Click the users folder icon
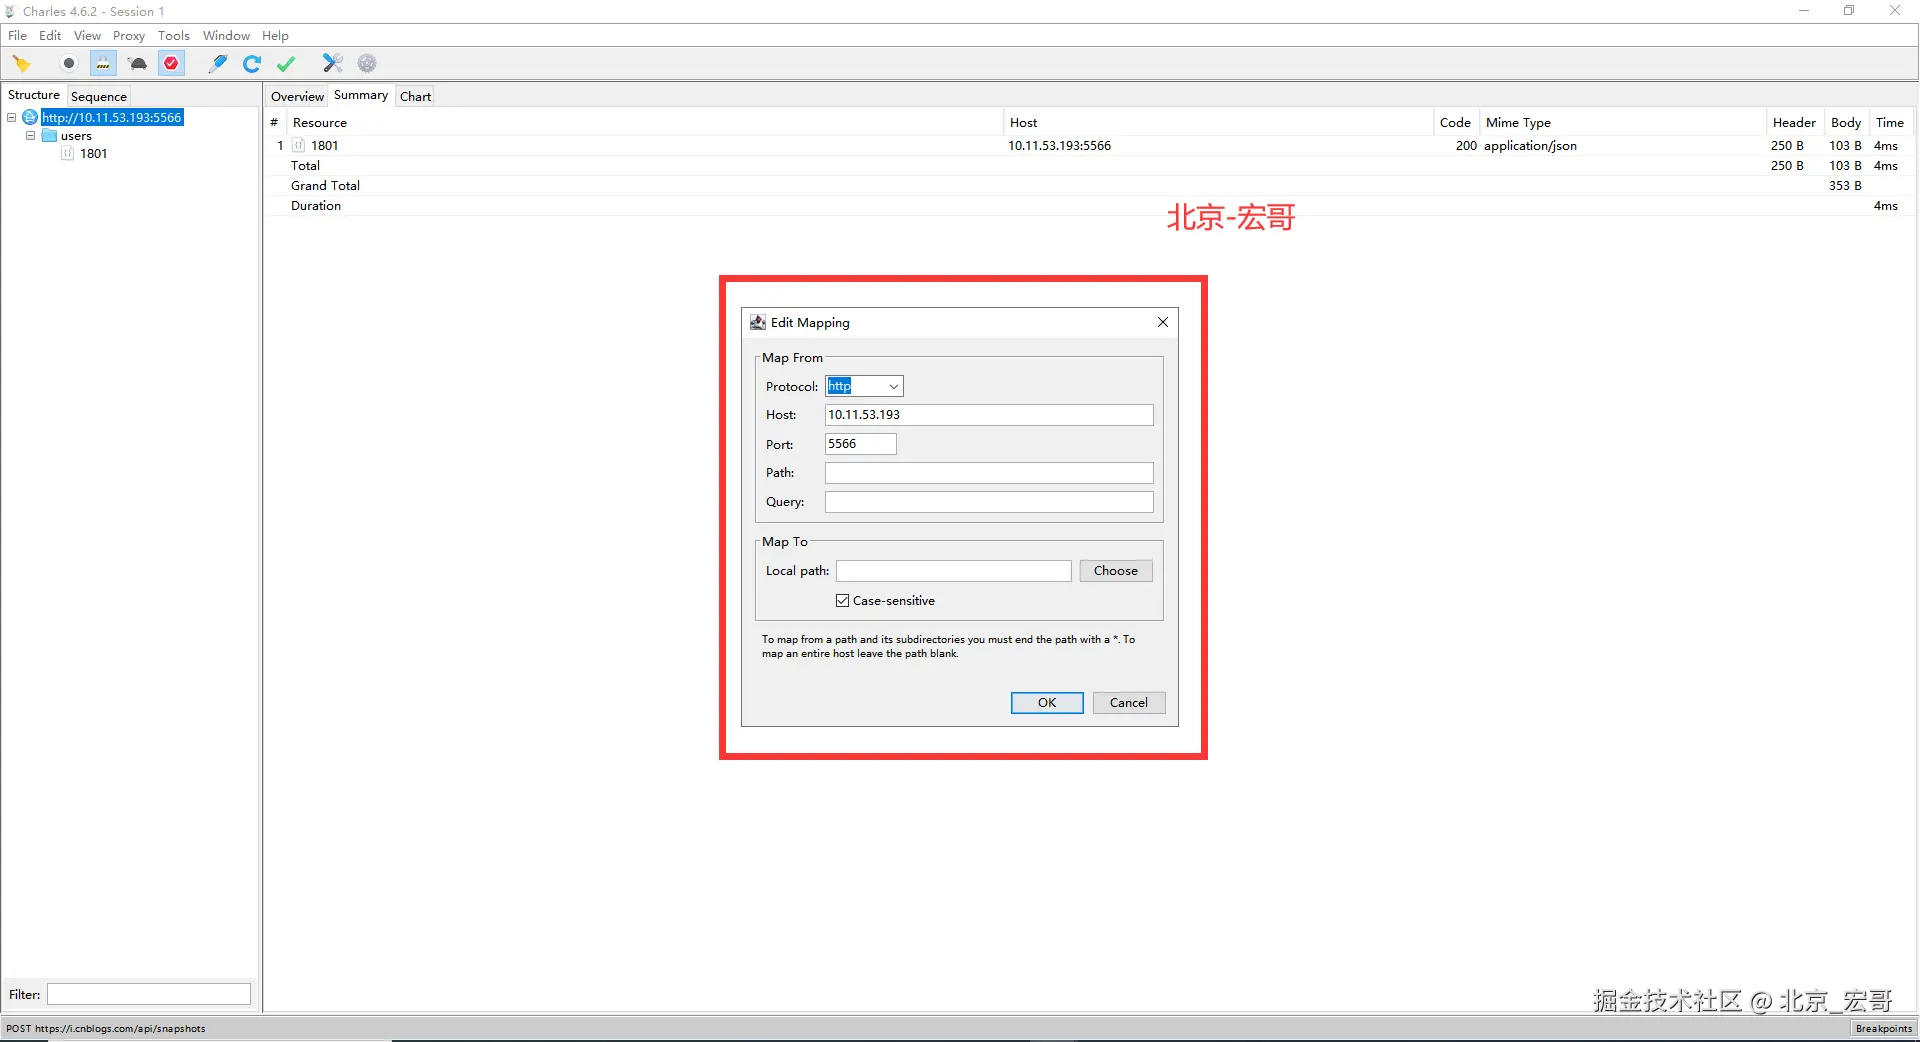1920x1042 pixels. point(49,136)
